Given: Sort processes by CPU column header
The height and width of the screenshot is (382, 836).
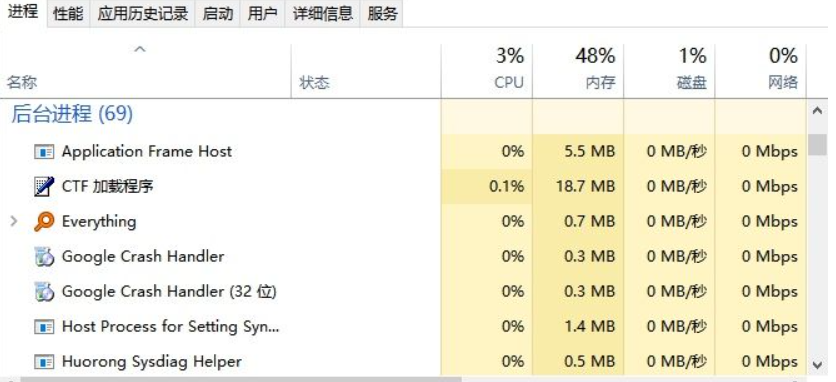Looking at the screenshot, I should click(487, 69).
